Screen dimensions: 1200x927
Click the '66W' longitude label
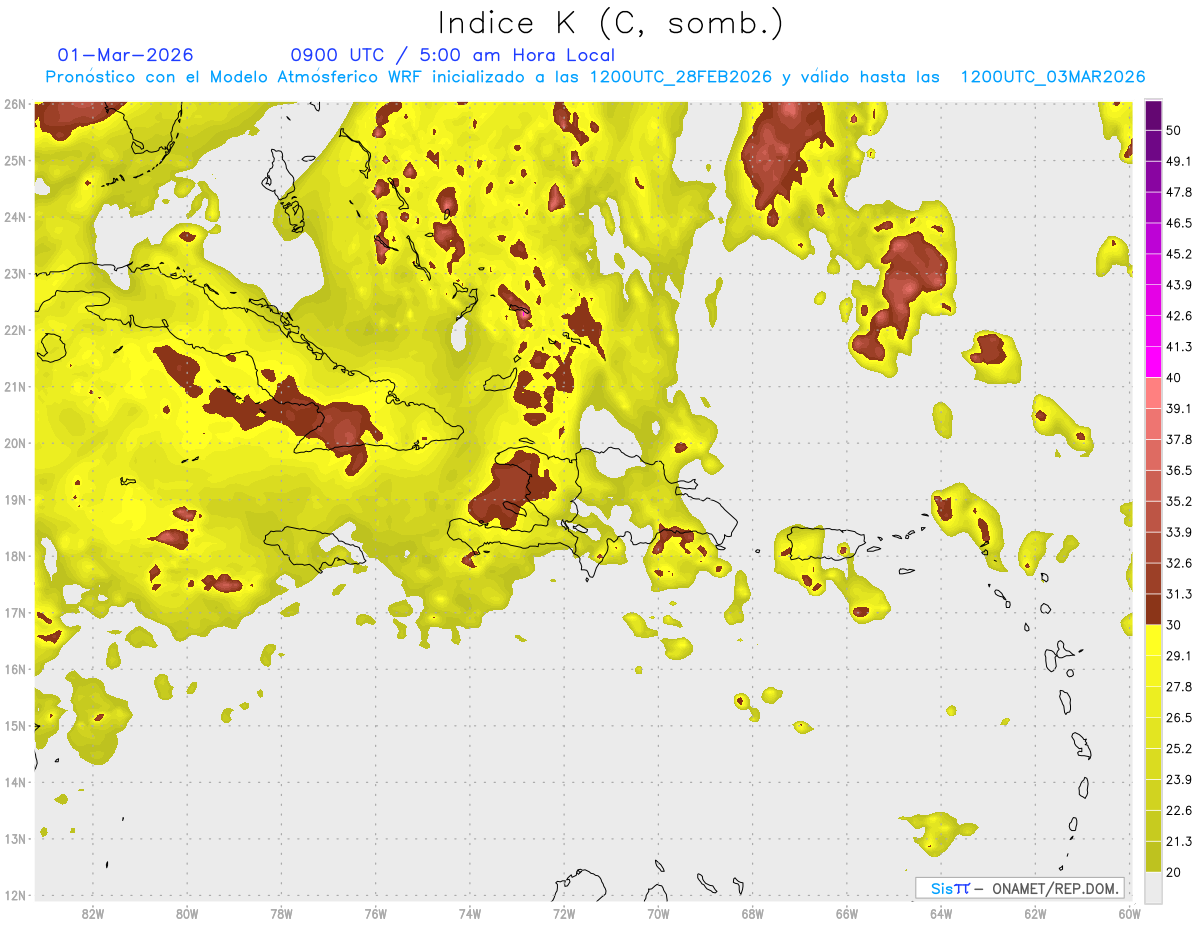pos(847,913)
